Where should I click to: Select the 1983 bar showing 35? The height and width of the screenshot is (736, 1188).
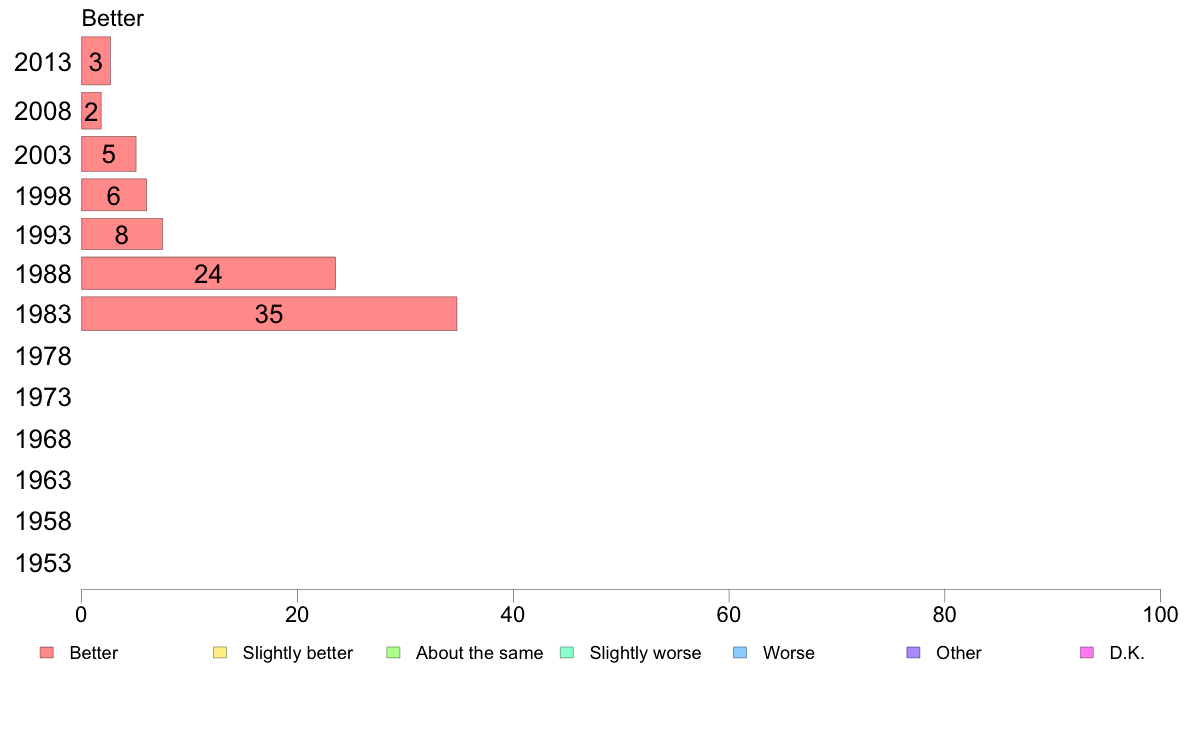tap(269, 314)
